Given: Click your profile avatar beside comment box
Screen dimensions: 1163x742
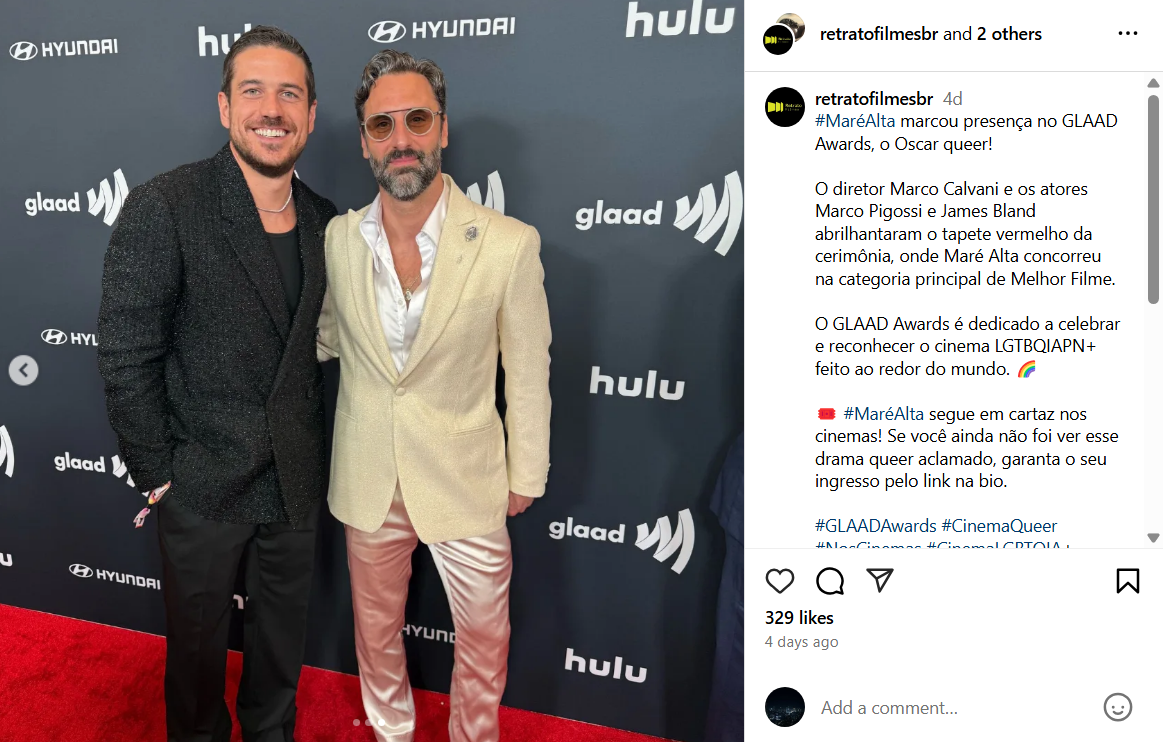Looking at the screenshot, I should click(785, 707).
